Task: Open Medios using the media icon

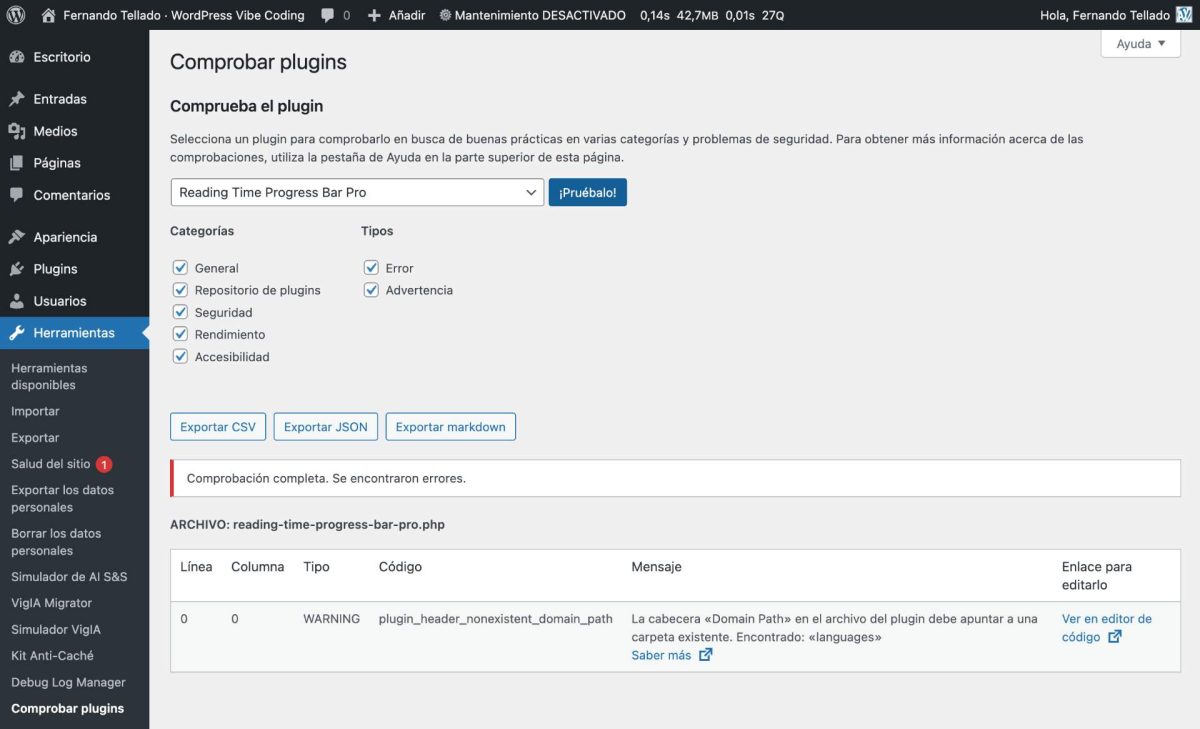Action: coord(18,130)
